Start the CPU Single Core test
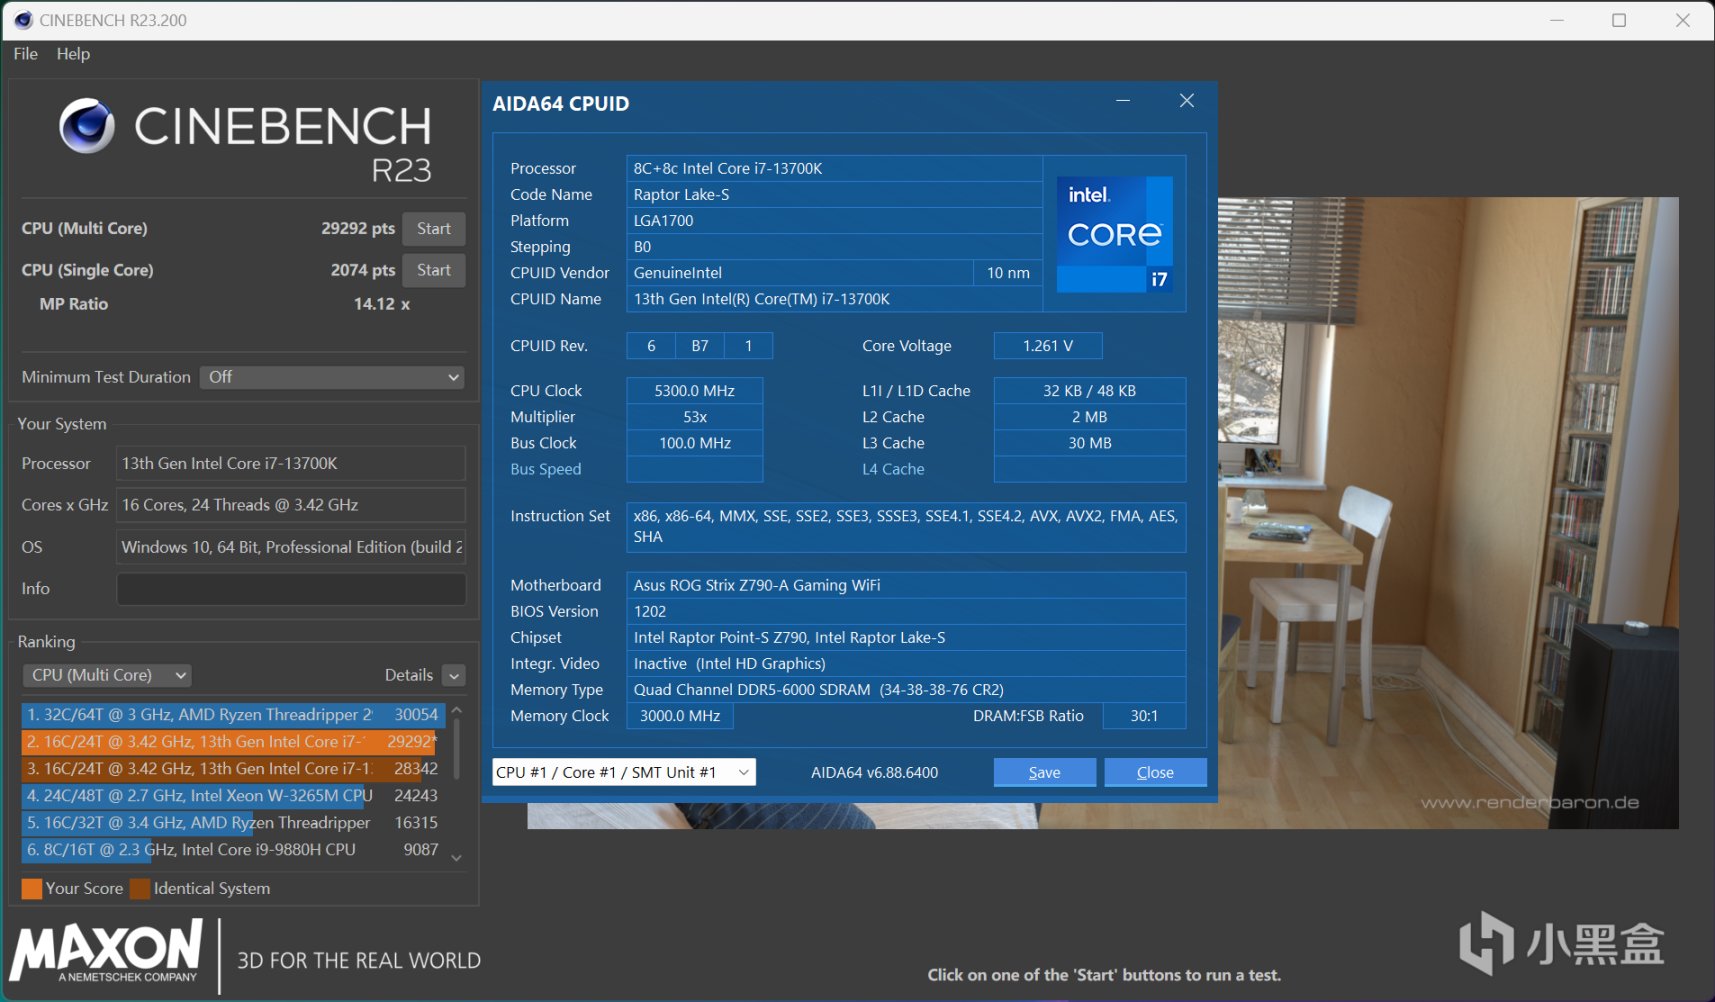Image resolution: width=1715 pixels, height=1002 pixels. pos(433,270)
